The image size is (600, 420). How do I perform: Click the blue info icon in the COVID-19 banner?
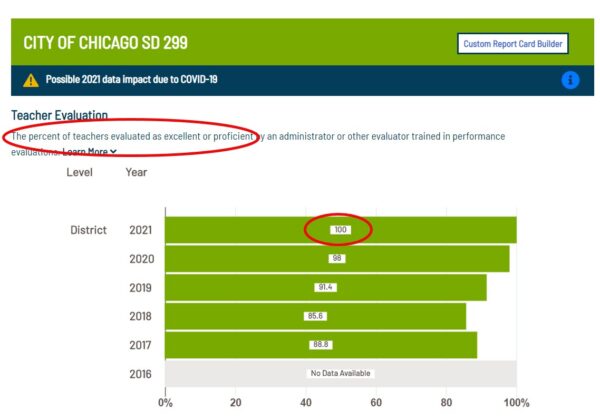pos(570,80)
